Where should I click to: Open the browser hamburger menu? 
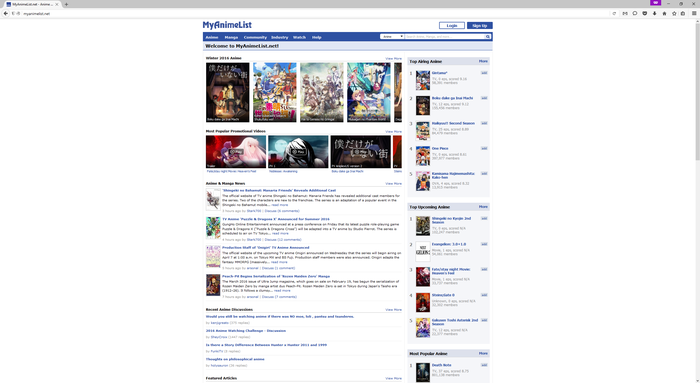[x=694, y=13]
